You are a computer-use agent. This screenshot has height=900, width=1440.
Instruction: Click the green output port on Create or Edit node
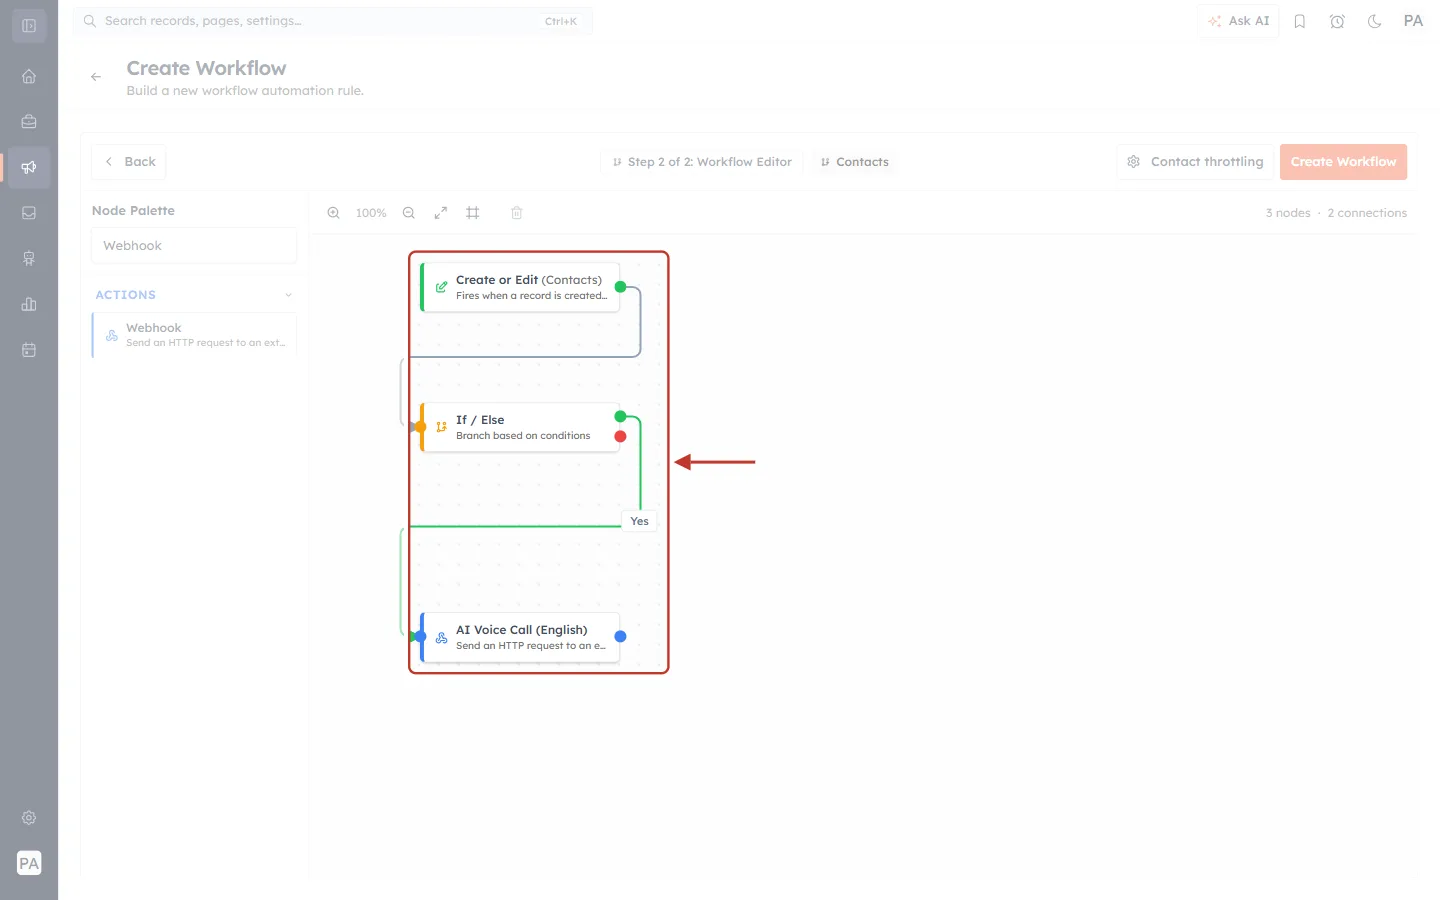[x=620, y=287]
